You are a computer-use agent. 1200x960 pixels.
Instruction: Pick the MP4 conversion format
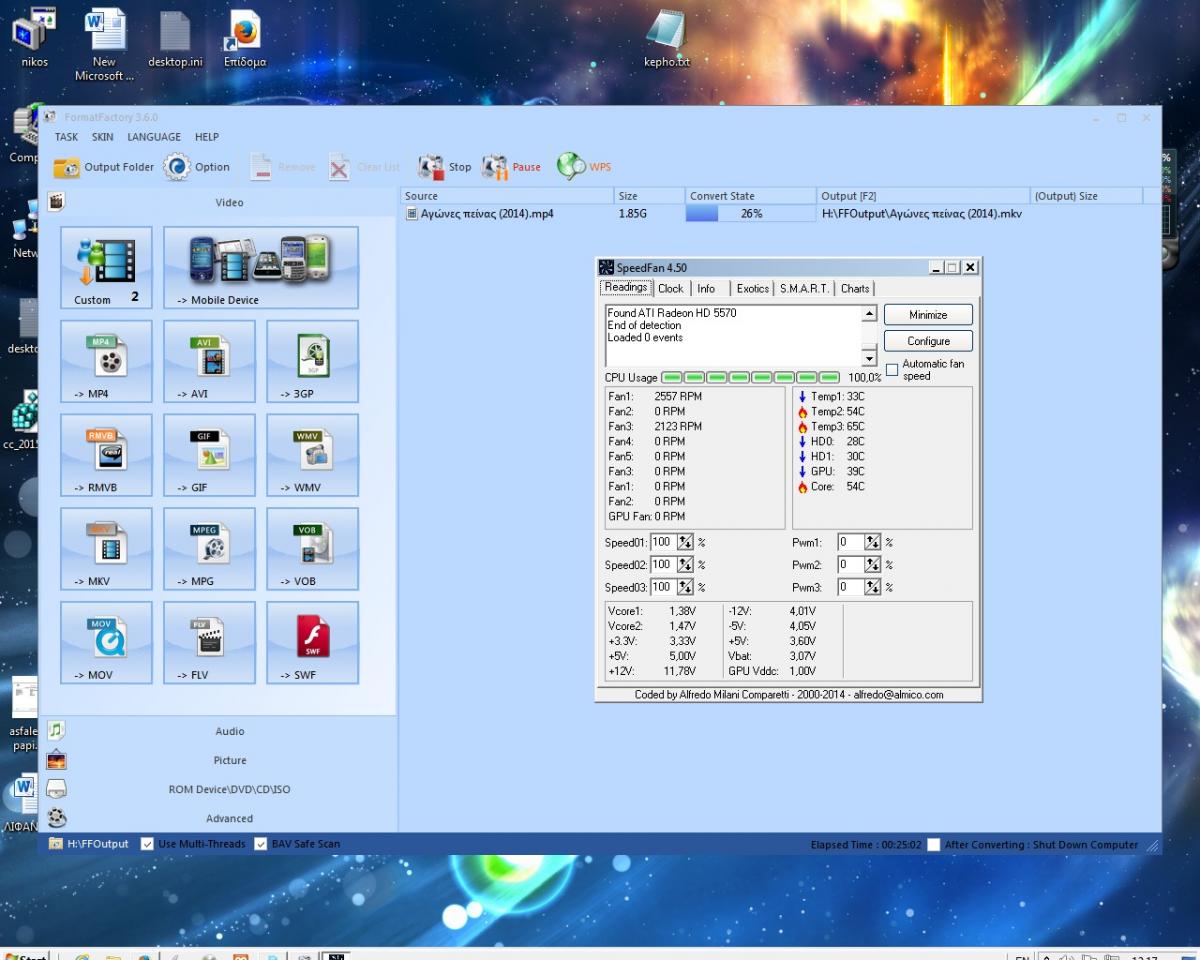click(x=106, y=361)
